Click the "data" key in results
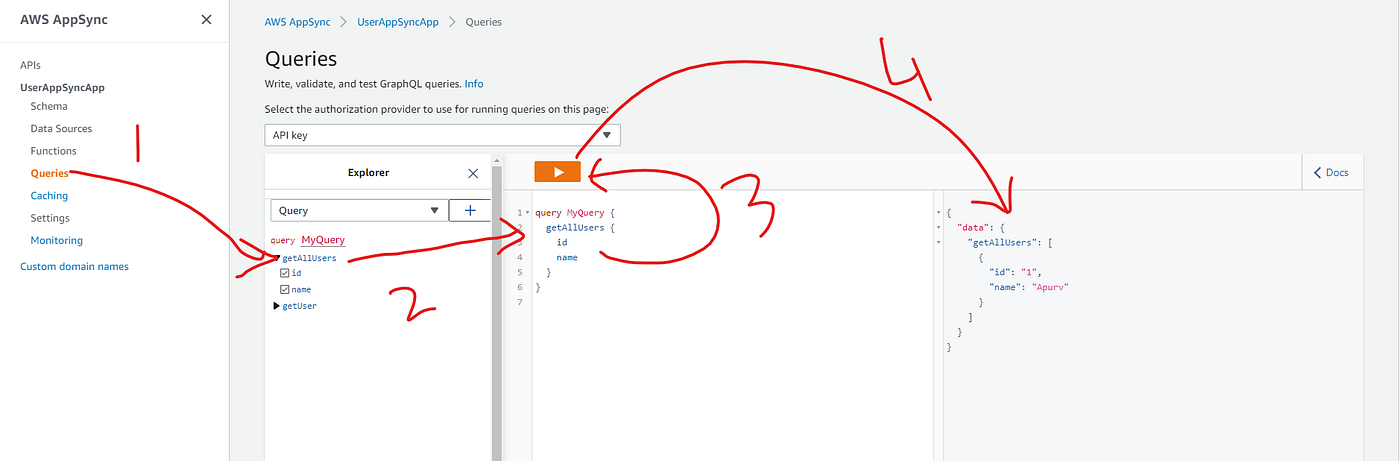 coord(973,227)
